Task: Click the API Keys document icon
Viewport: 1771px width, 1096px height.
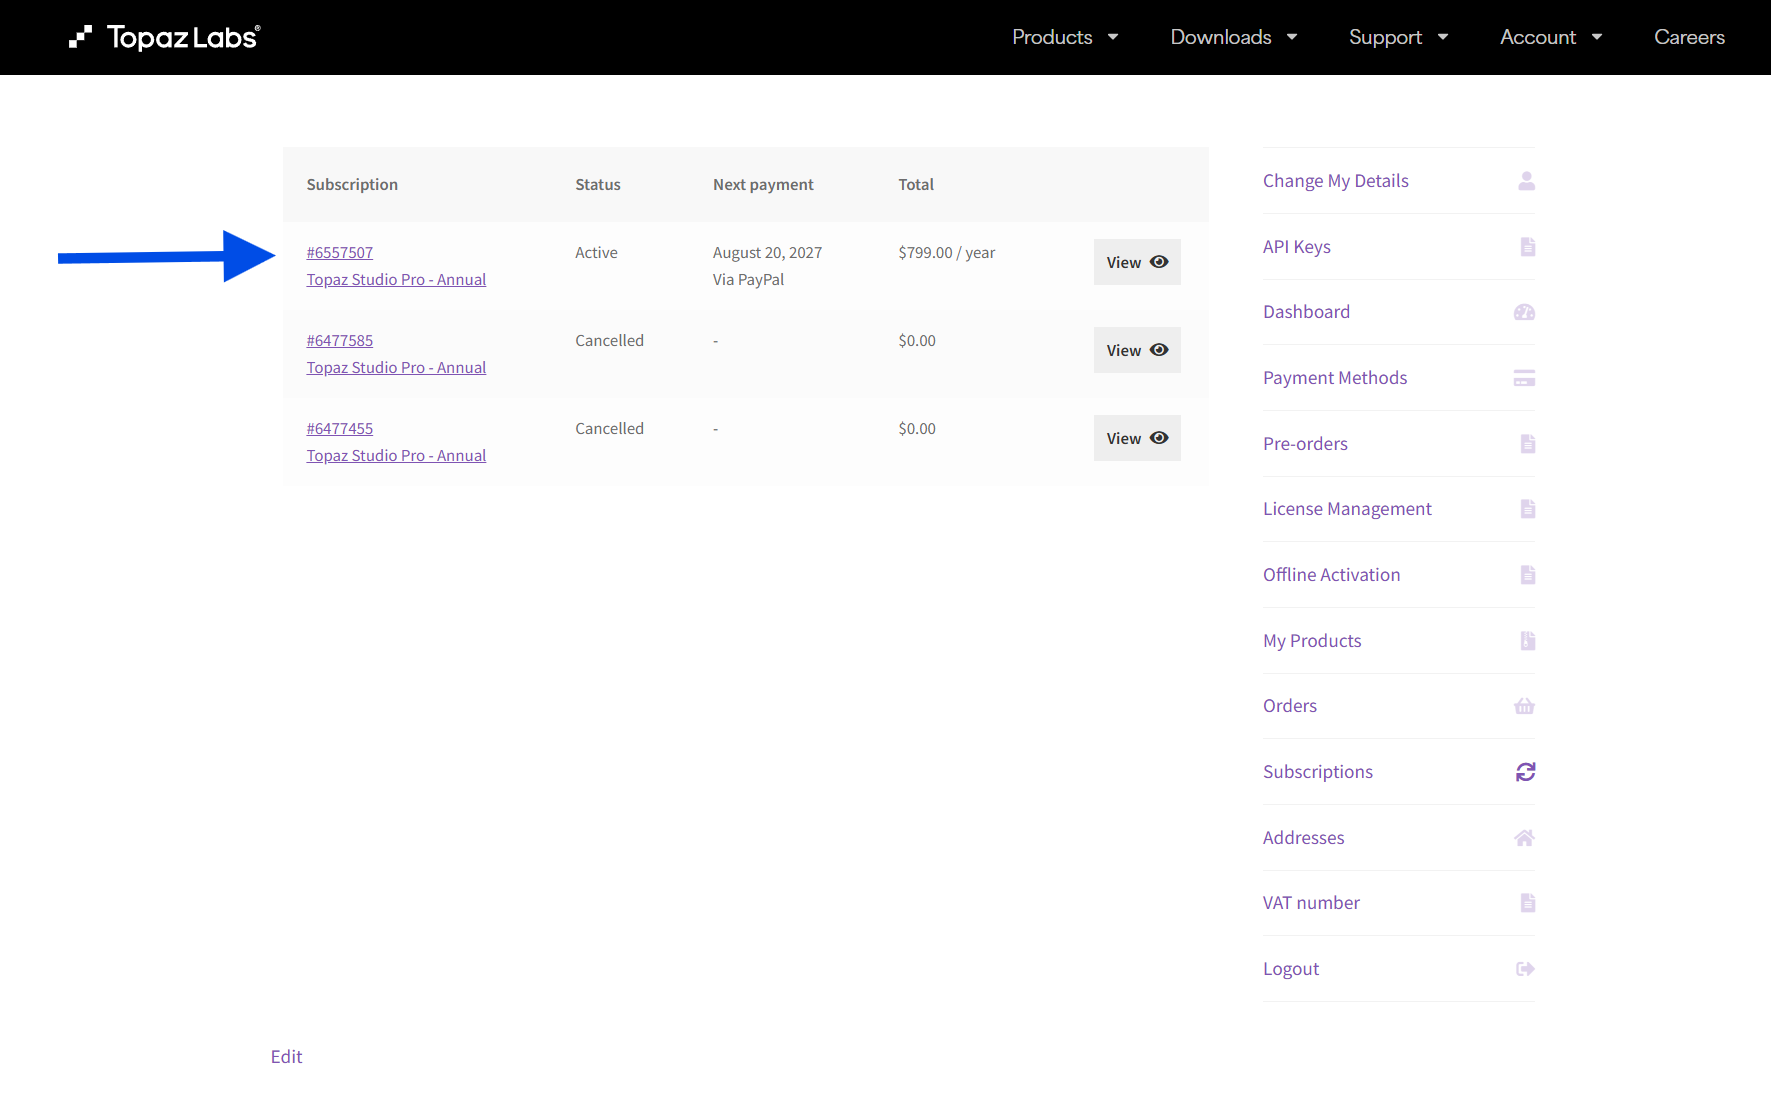Action: click(x=1527, y=247)
